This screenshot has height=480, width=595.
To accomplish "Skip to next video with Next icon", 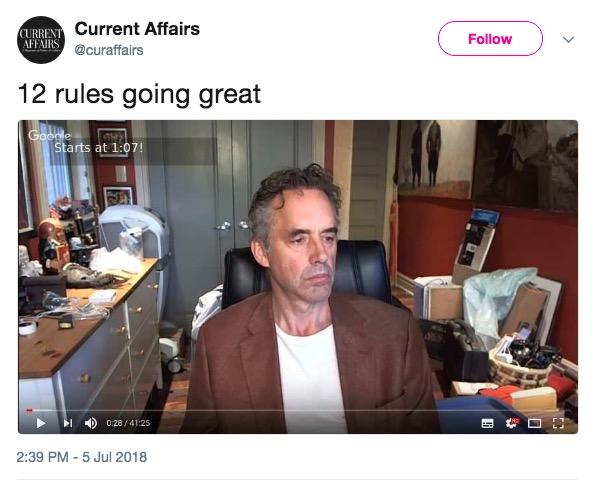I will [68, 423].
